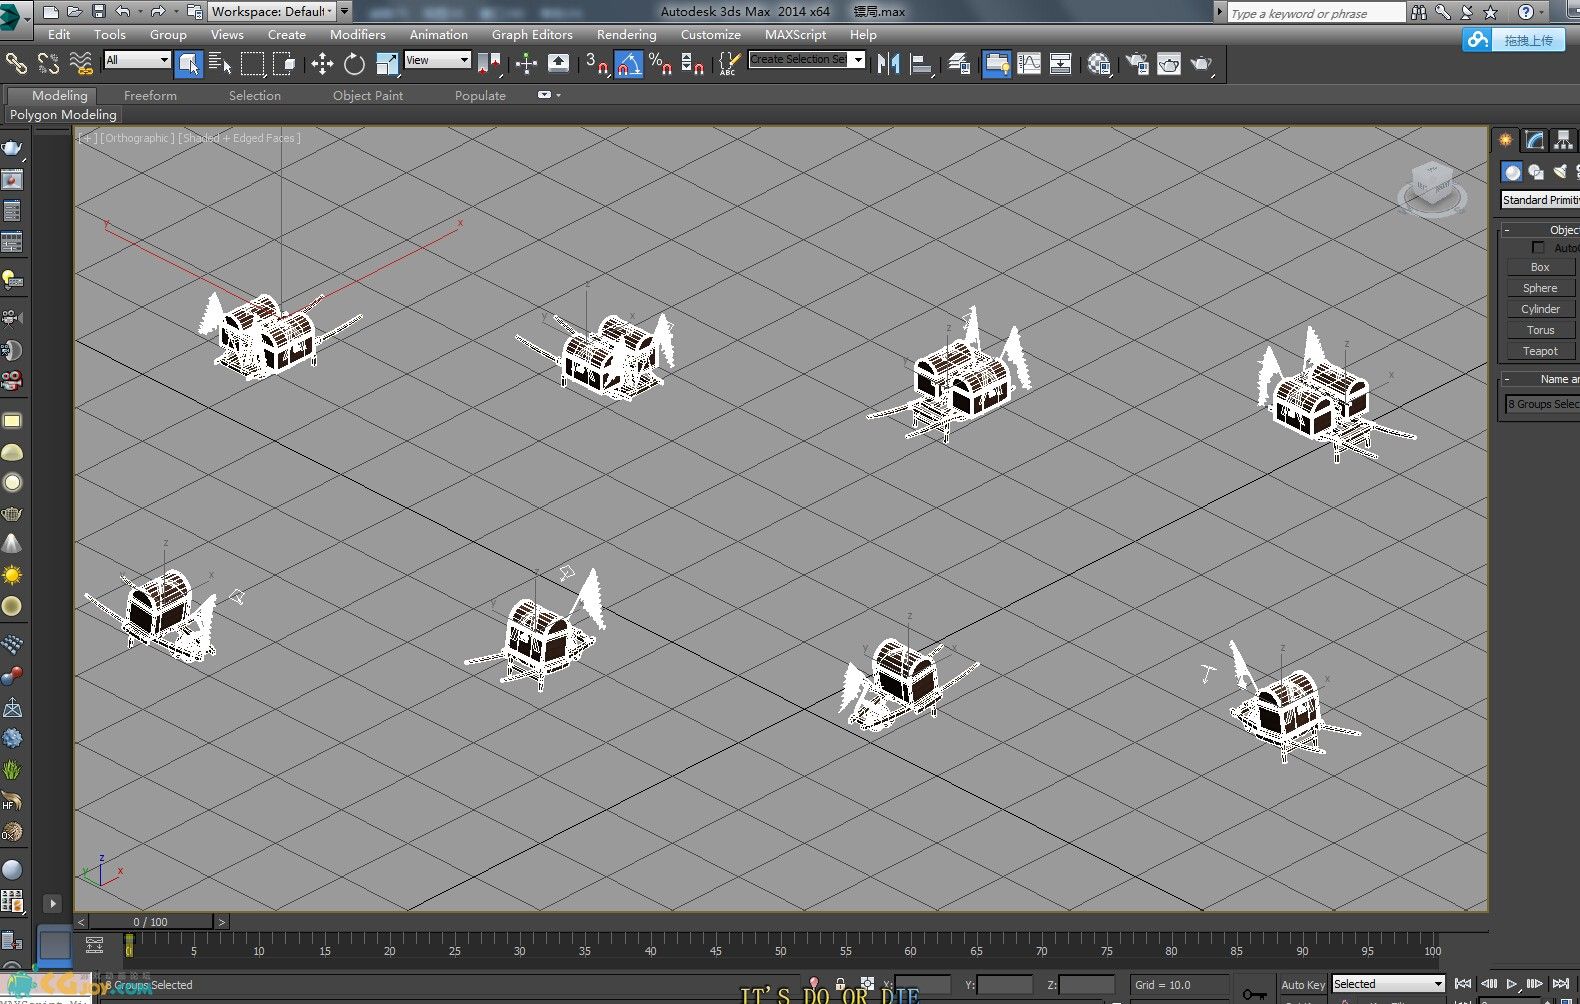Switch to Freeform ribbon tab
The width and height of the screenshot is (1580, 1004).
(x=150, y=96)
